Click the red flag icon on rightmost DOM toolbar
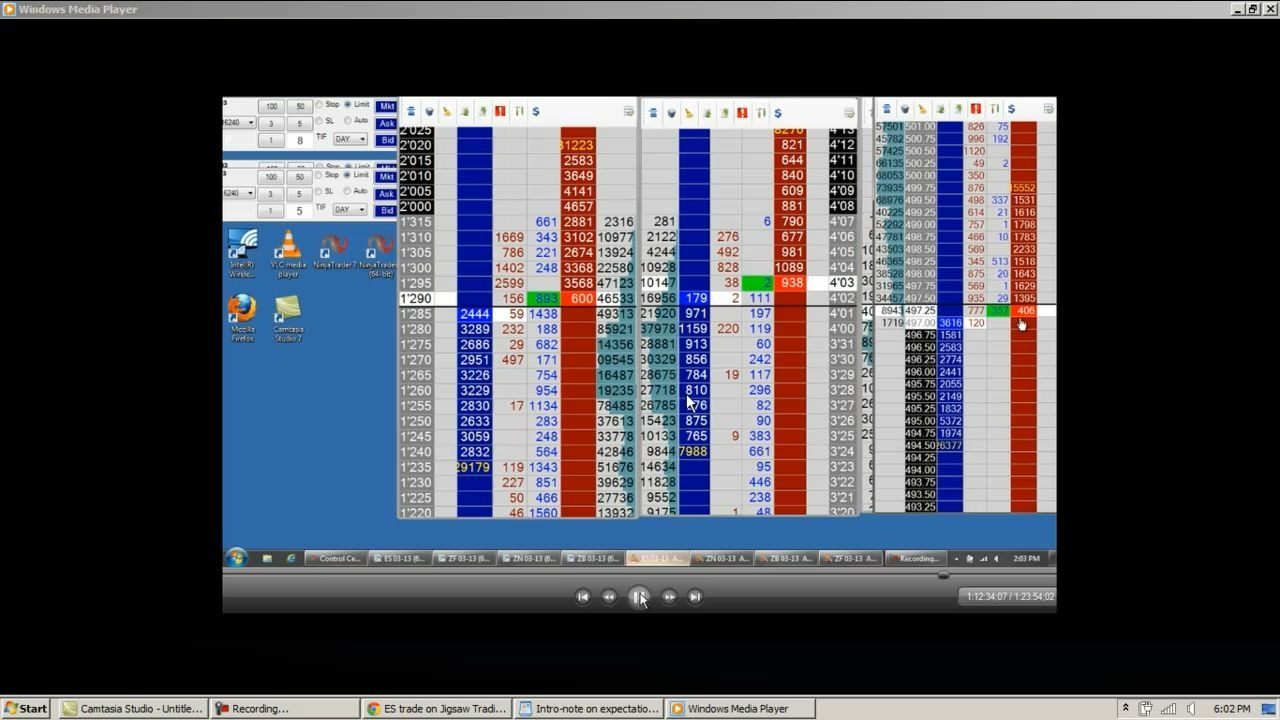The width and height of the screenshot is (1280, 720). (x=975, y=108)
